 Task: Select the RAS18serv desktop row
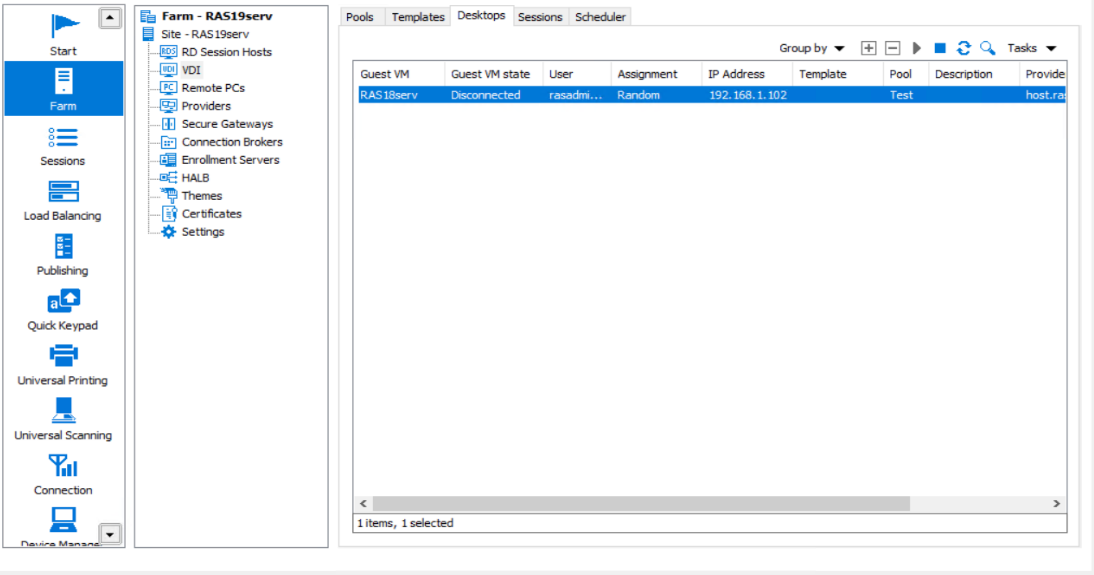pos(600,95)
